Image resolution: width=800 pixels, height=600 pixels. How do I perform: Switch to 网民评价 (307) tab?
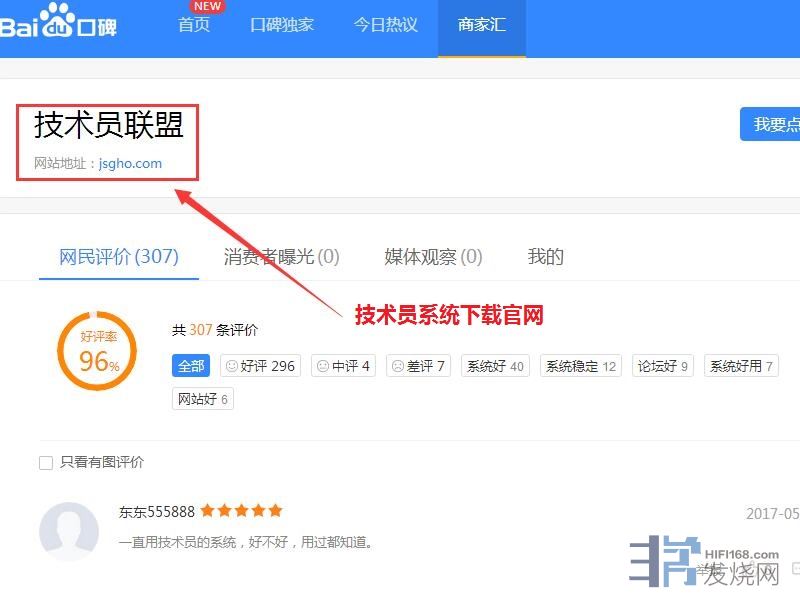coord(118,257)
